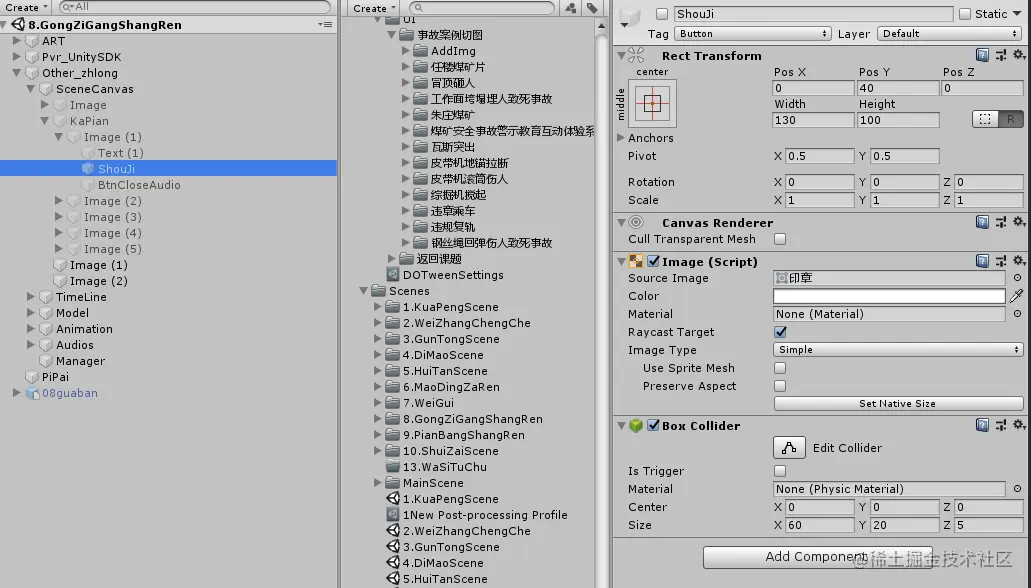Click the GameObject cube icon in Inspector
The height and width of the screenshot is (588, 1031).
630,17
